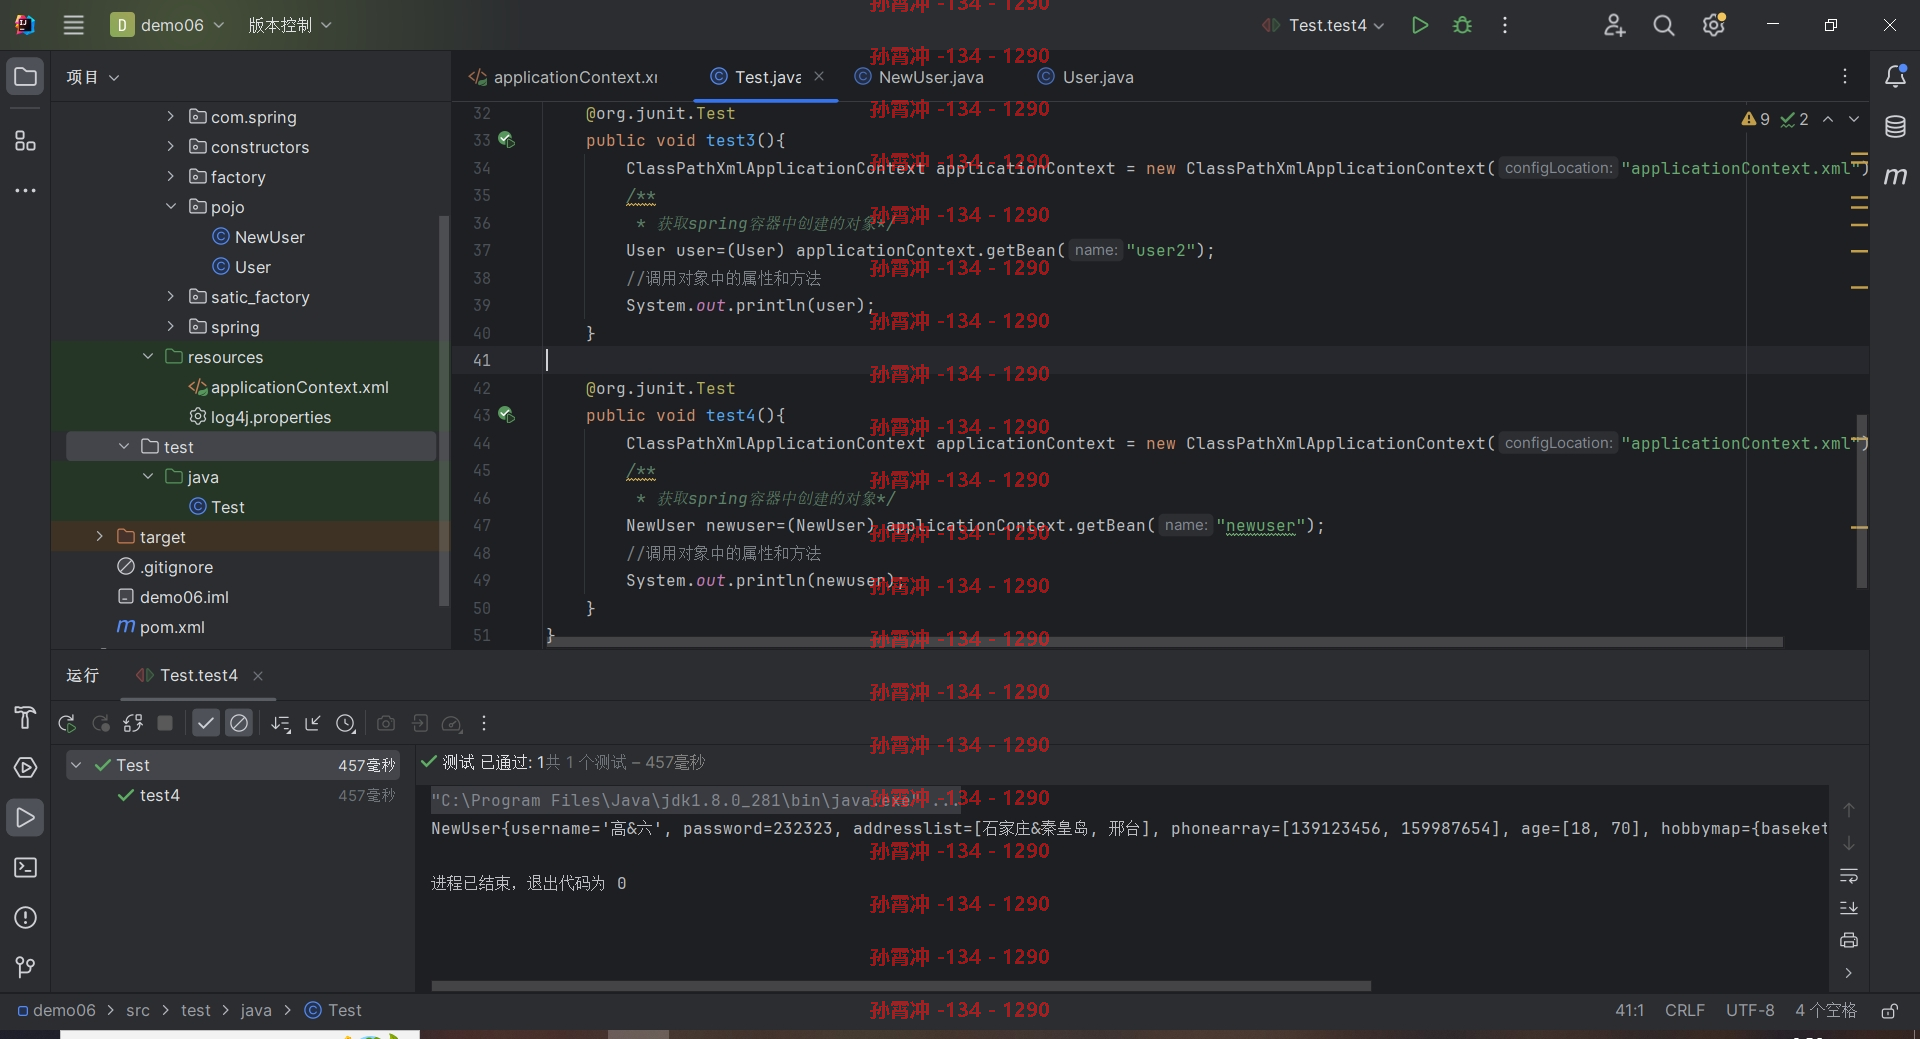Open the main hamburger menu

click(73, 25)
